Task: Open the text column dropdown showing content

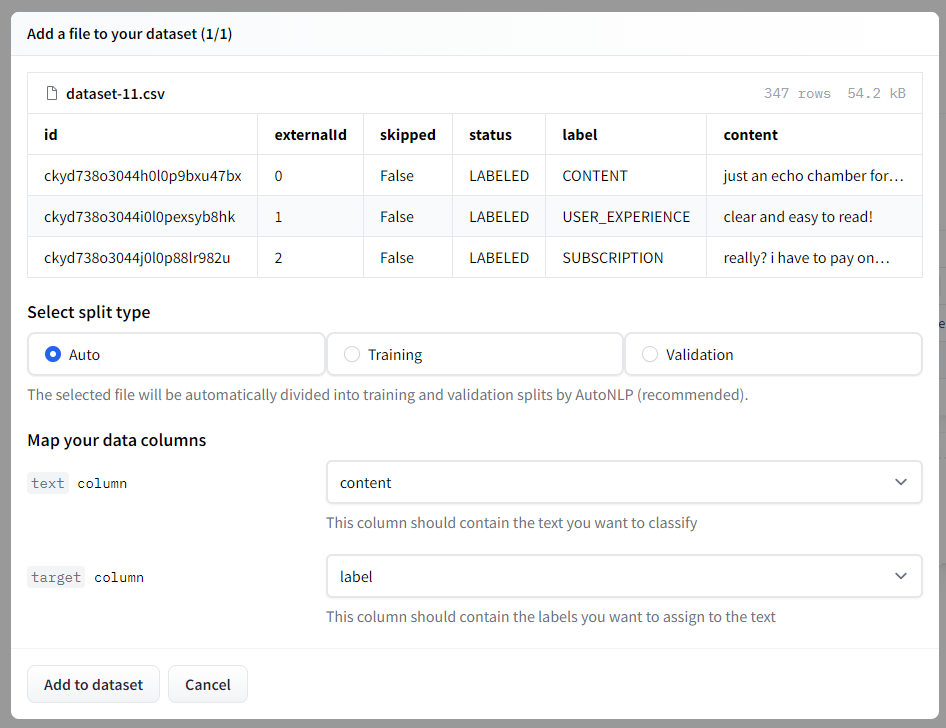Action: click(623, 483)
